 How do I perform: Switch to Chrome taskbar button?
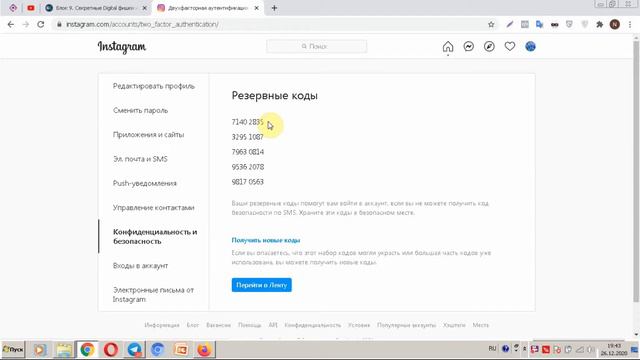click(87, 350)
